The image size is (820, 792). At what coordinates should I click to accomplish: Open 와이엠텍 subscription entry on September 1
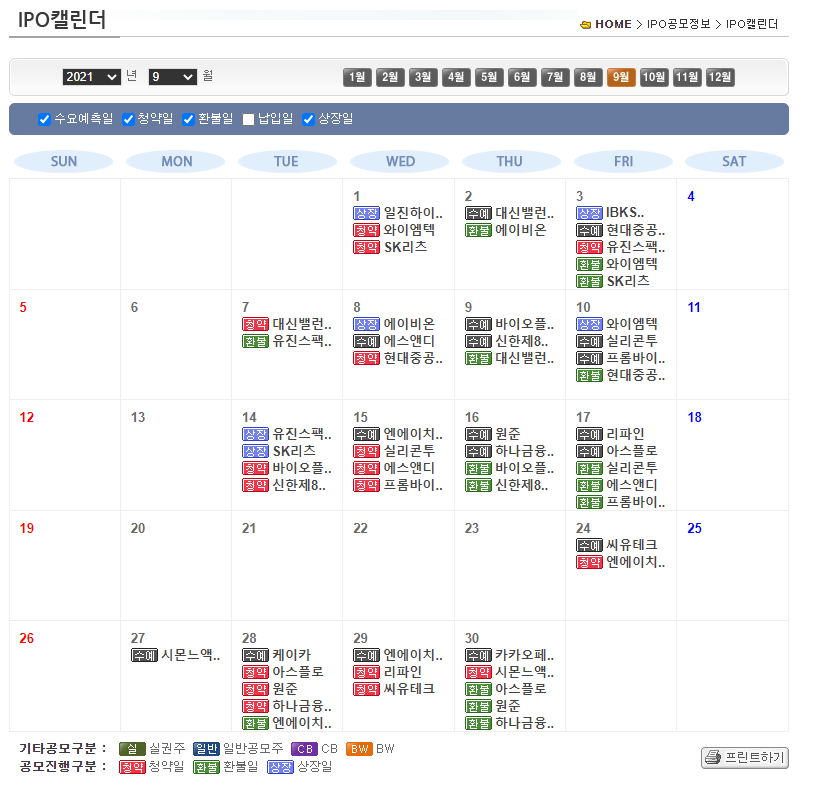409,230
